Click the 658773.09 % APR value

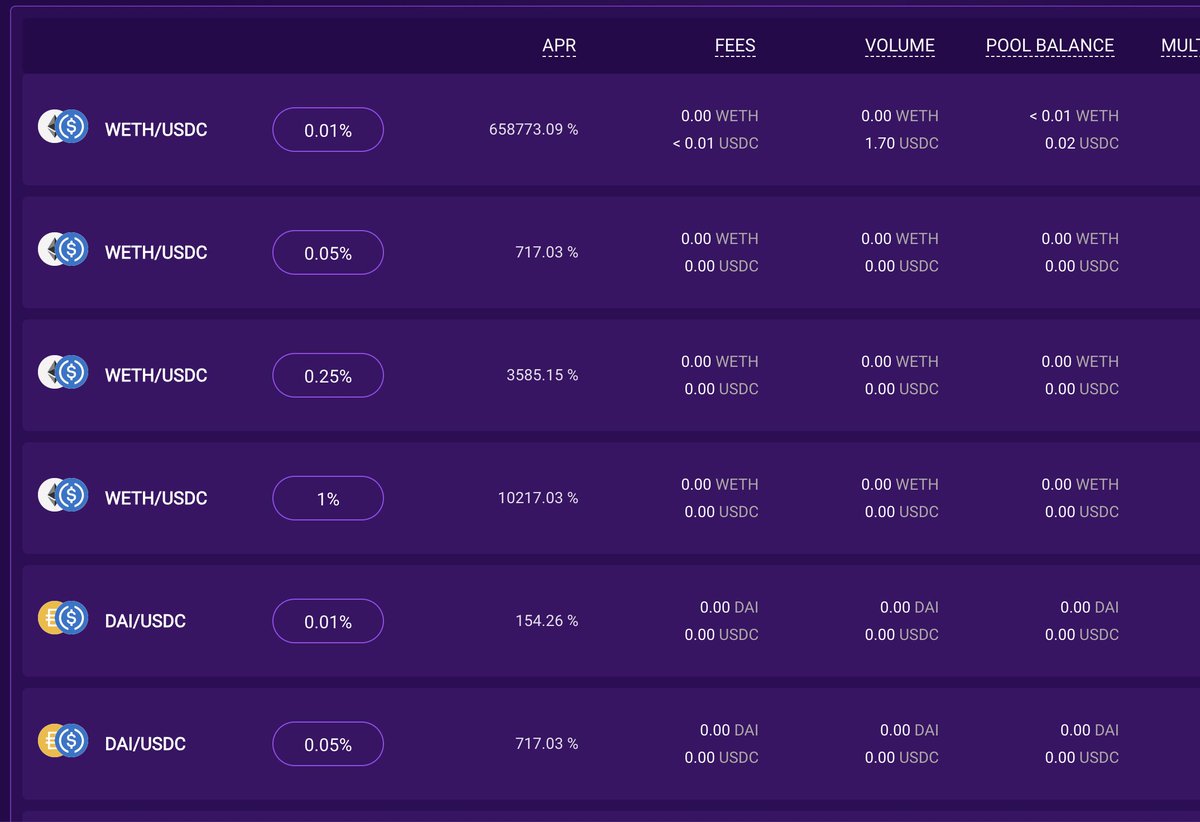[x=533, y=130]
